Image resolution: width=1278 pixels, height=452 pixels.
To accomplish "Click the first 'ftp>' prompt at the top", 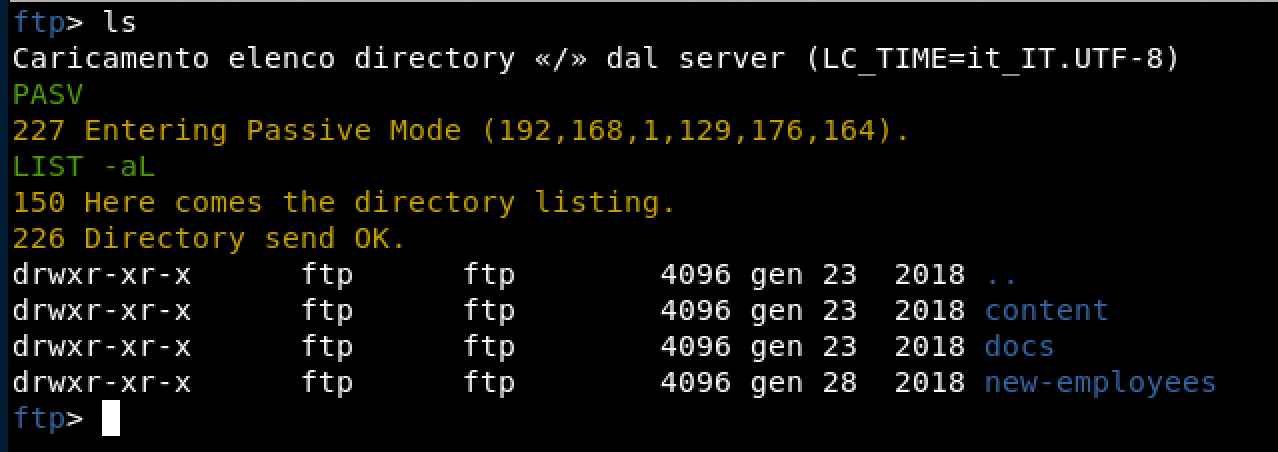I will click(48, 22).
